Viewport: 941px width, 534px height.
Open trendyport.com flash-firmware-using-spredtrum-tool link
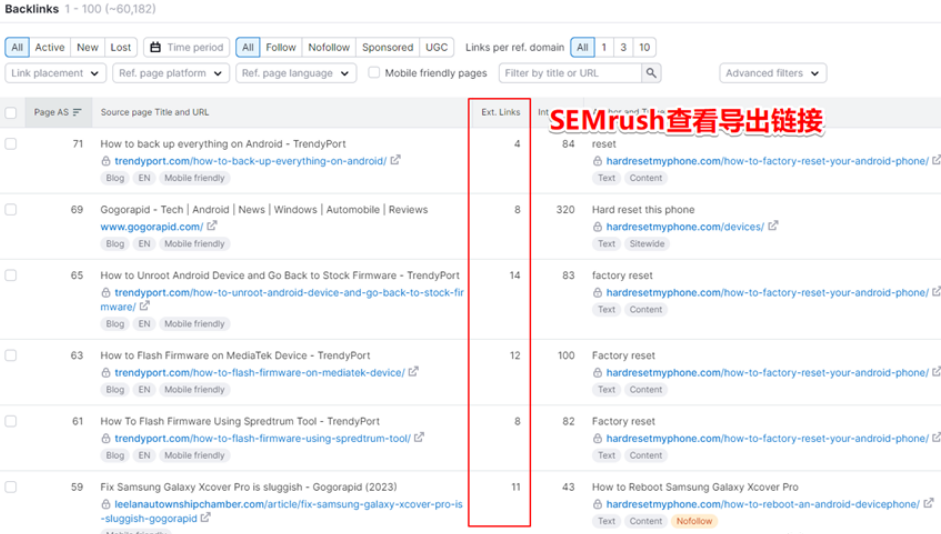click(x=262, y=439)
